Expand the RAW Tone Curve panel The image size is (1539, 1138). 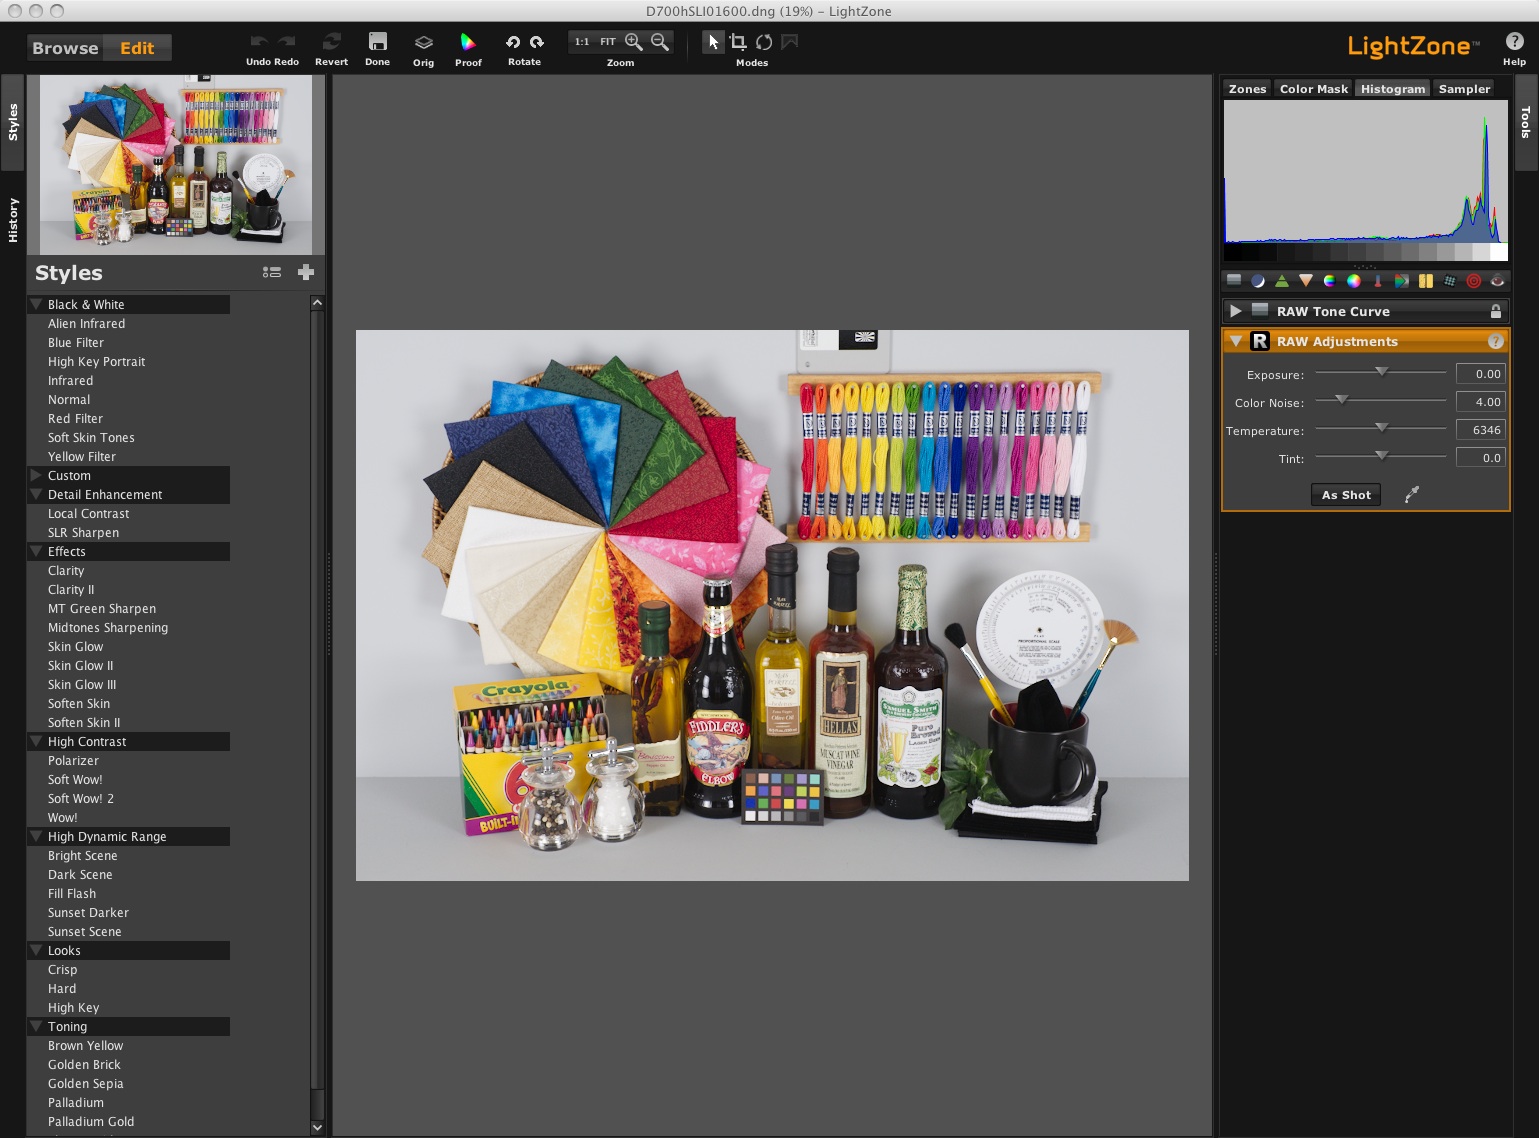pos(1236,311)
